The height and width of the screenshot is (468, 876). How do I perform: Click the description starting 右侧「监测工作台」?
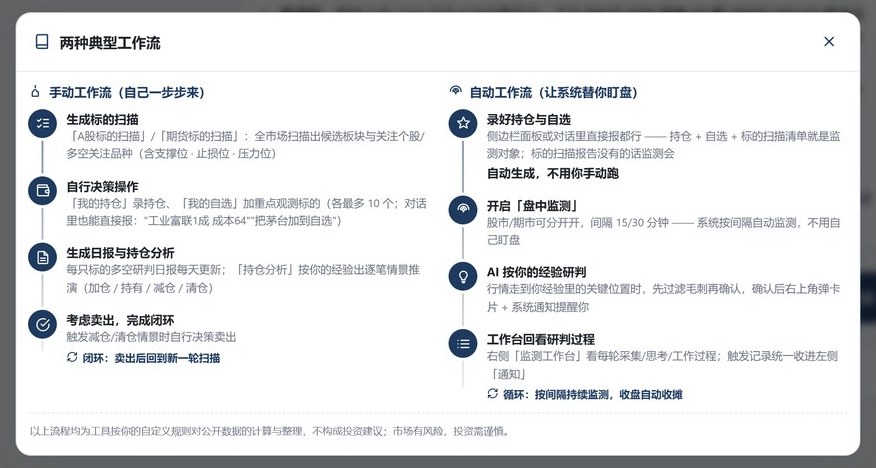(x=663, y=365)
